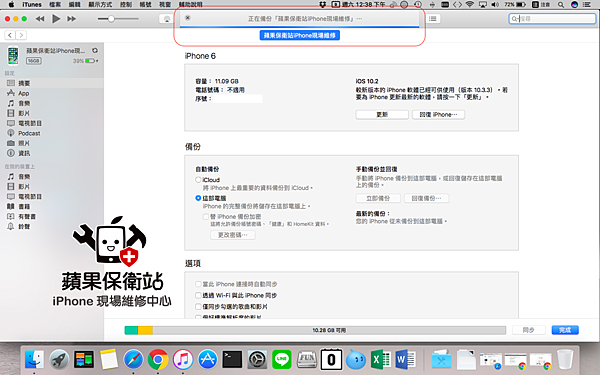Click the Spotlight search icon in menu bar
600x375 pixels.
561,4
